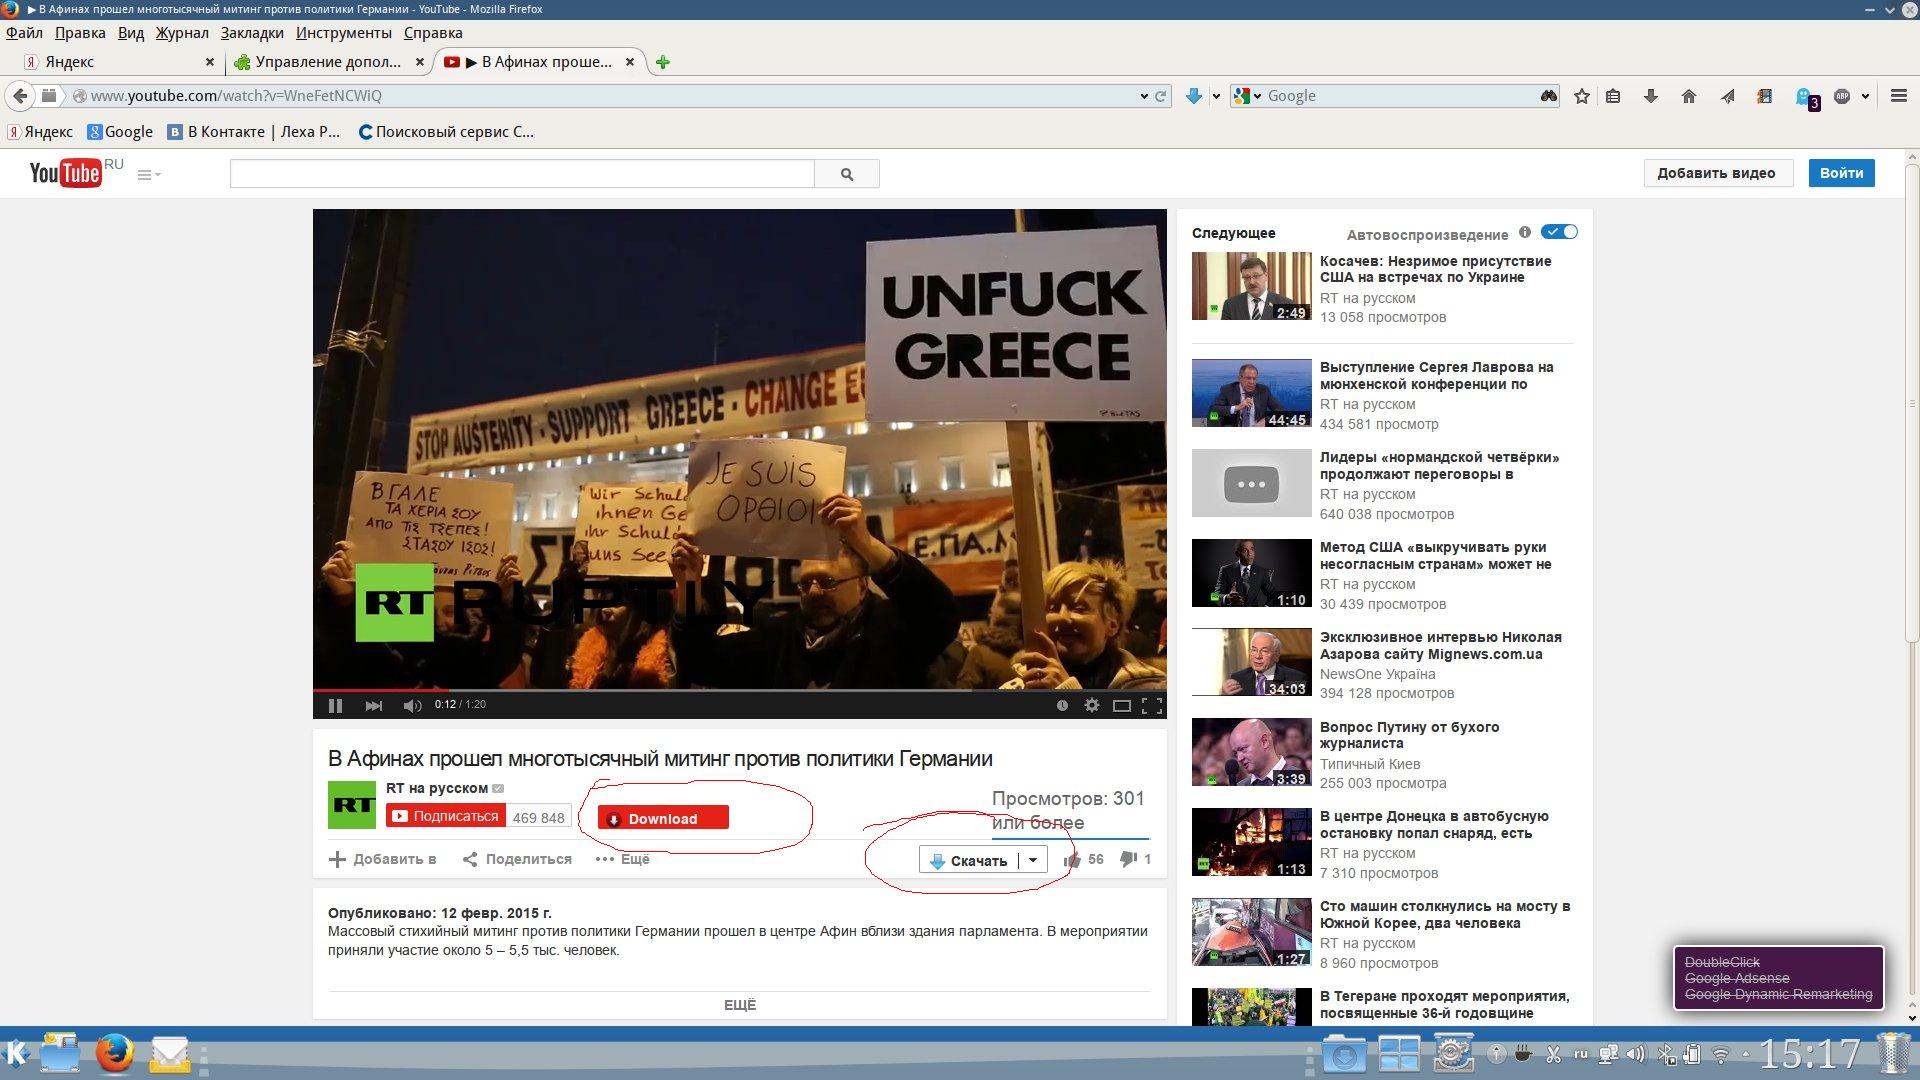This screenshot has height=1080, width=1920.
Task: Click the red Download button
Action: [663, 818]
